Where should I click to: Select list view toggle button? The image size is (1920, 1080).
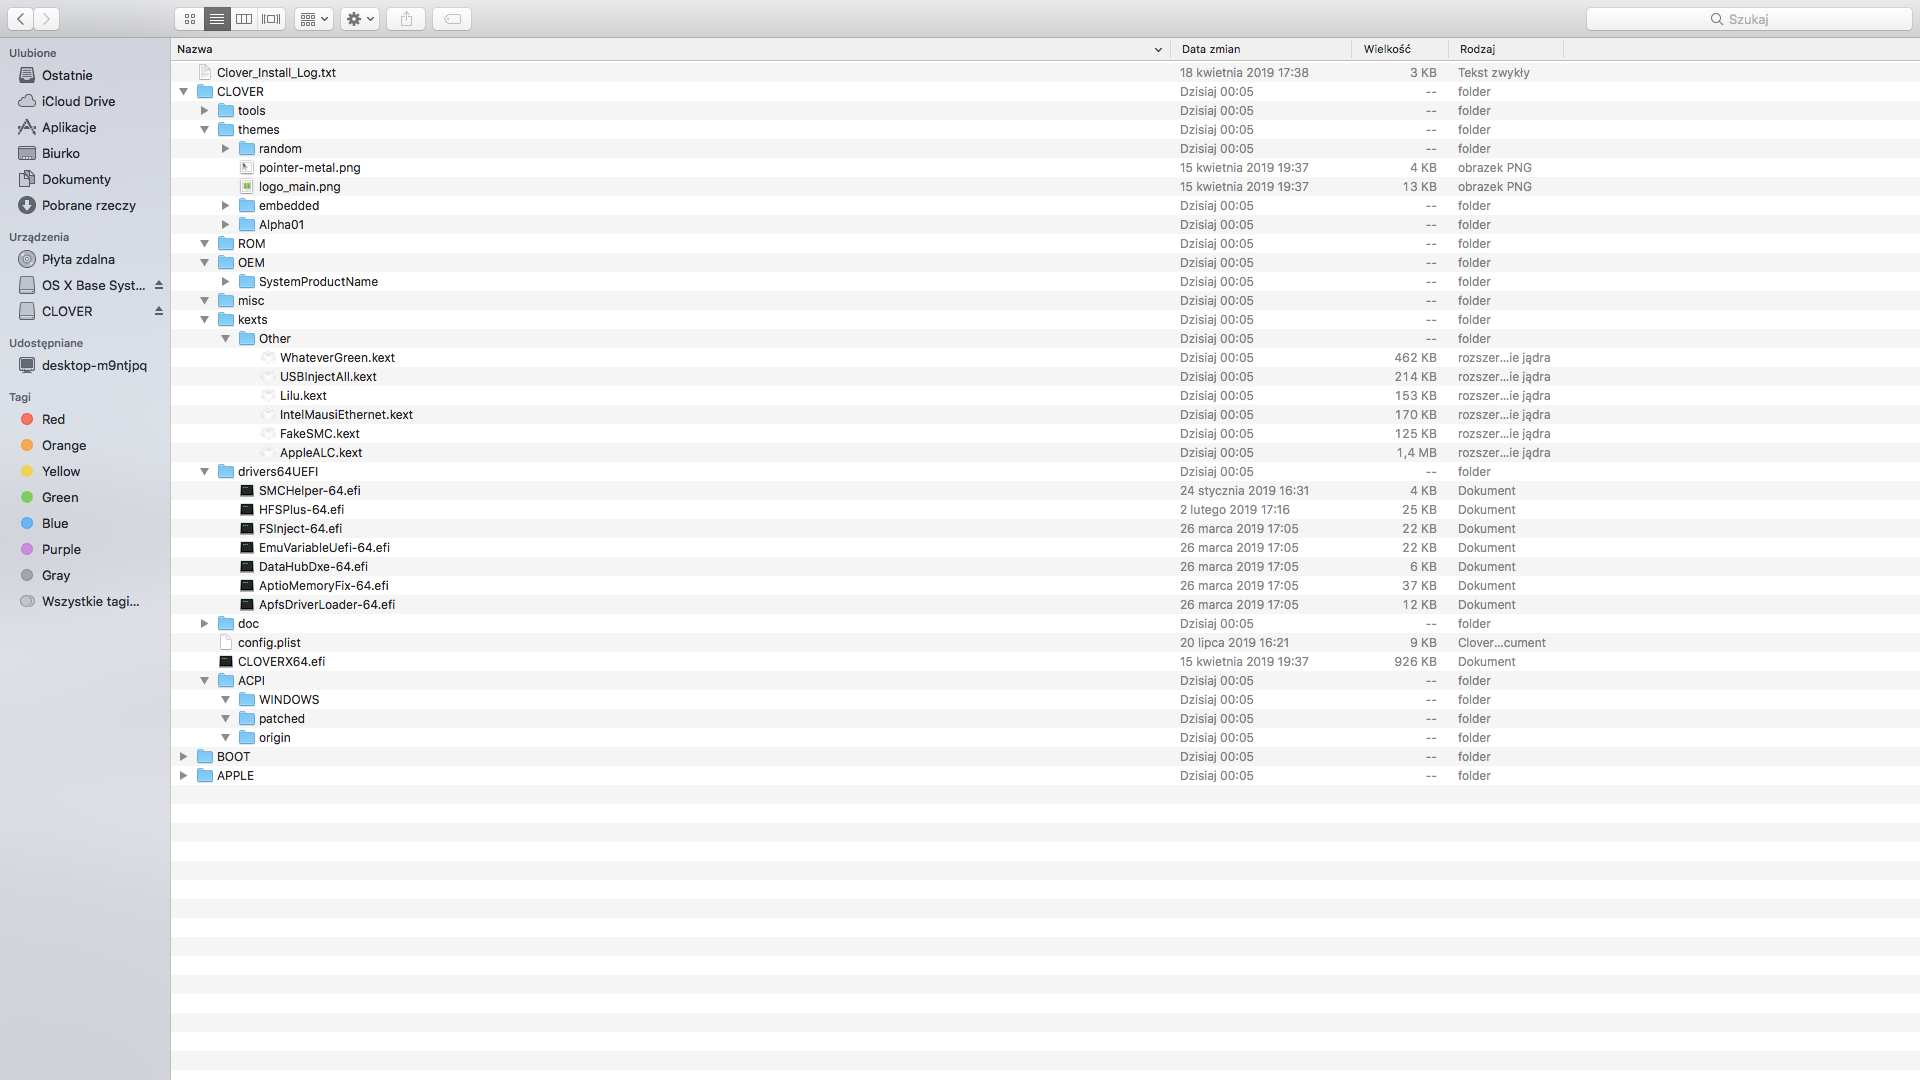[217, 19]
